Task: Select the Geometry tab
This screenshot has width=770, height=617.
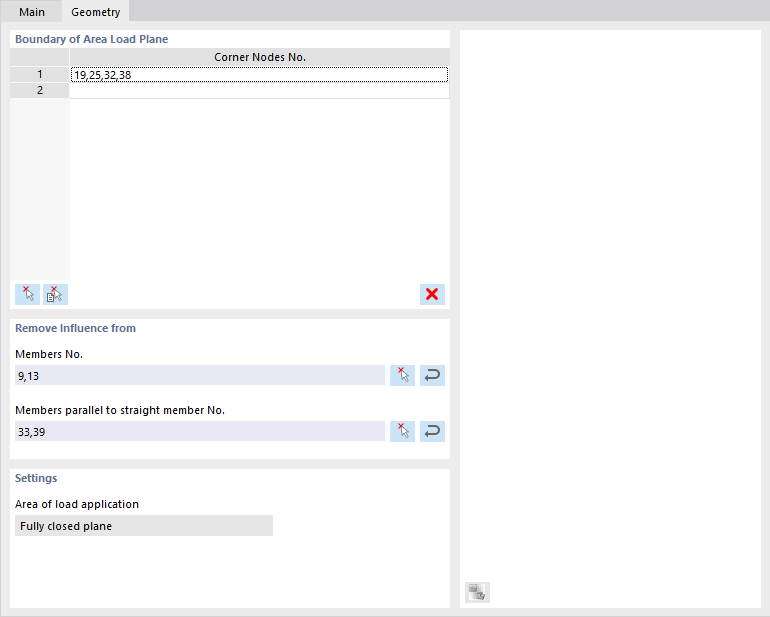Action: point(95,12)
